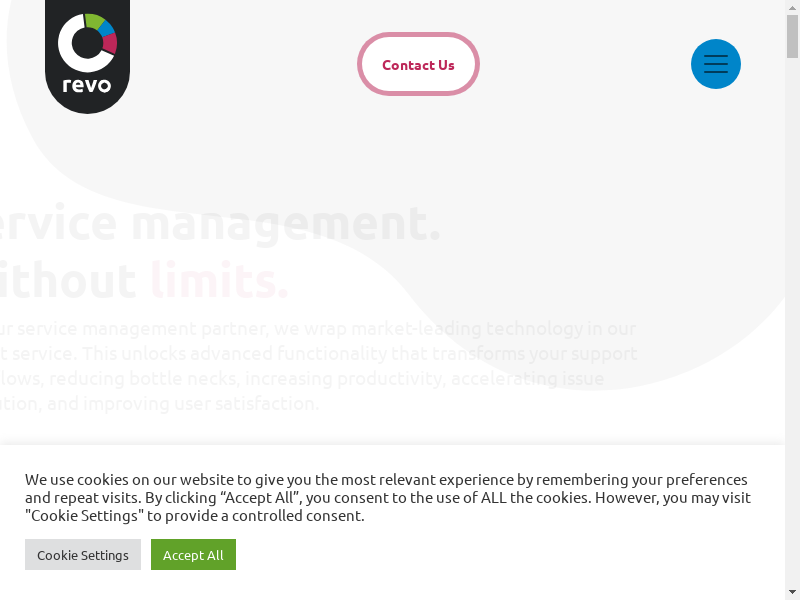The image size is (800, 600).
Task: Click the faded "ithout" headline word
Action: click(68, 281)
